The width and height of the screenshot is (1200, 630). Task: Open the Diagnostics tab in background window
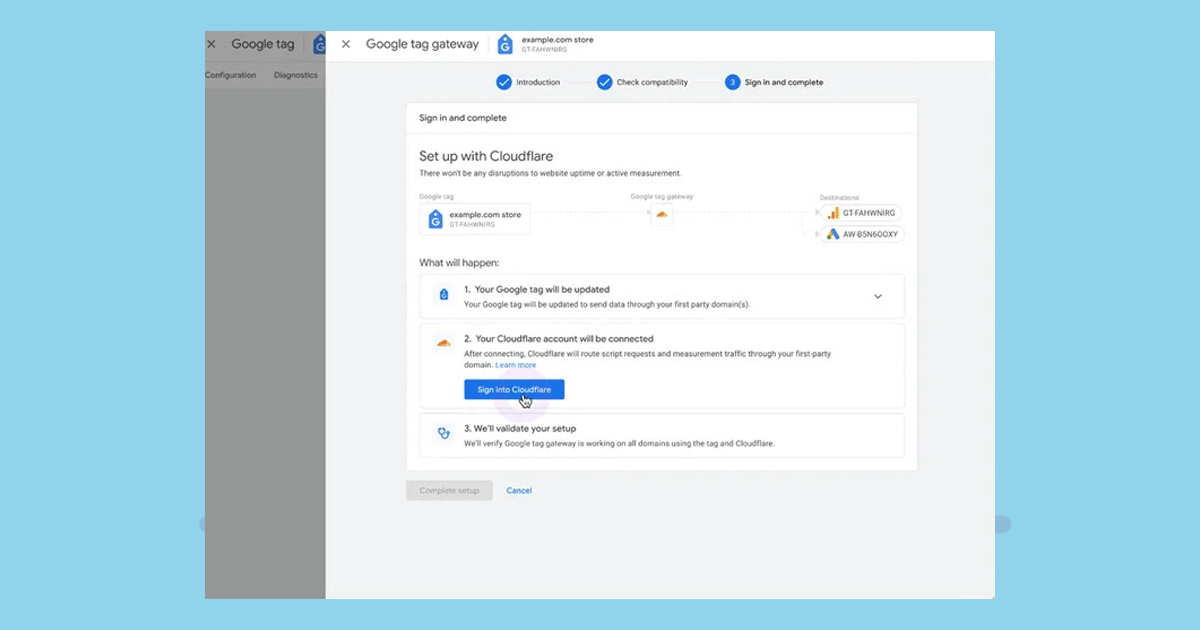[296, 75]
